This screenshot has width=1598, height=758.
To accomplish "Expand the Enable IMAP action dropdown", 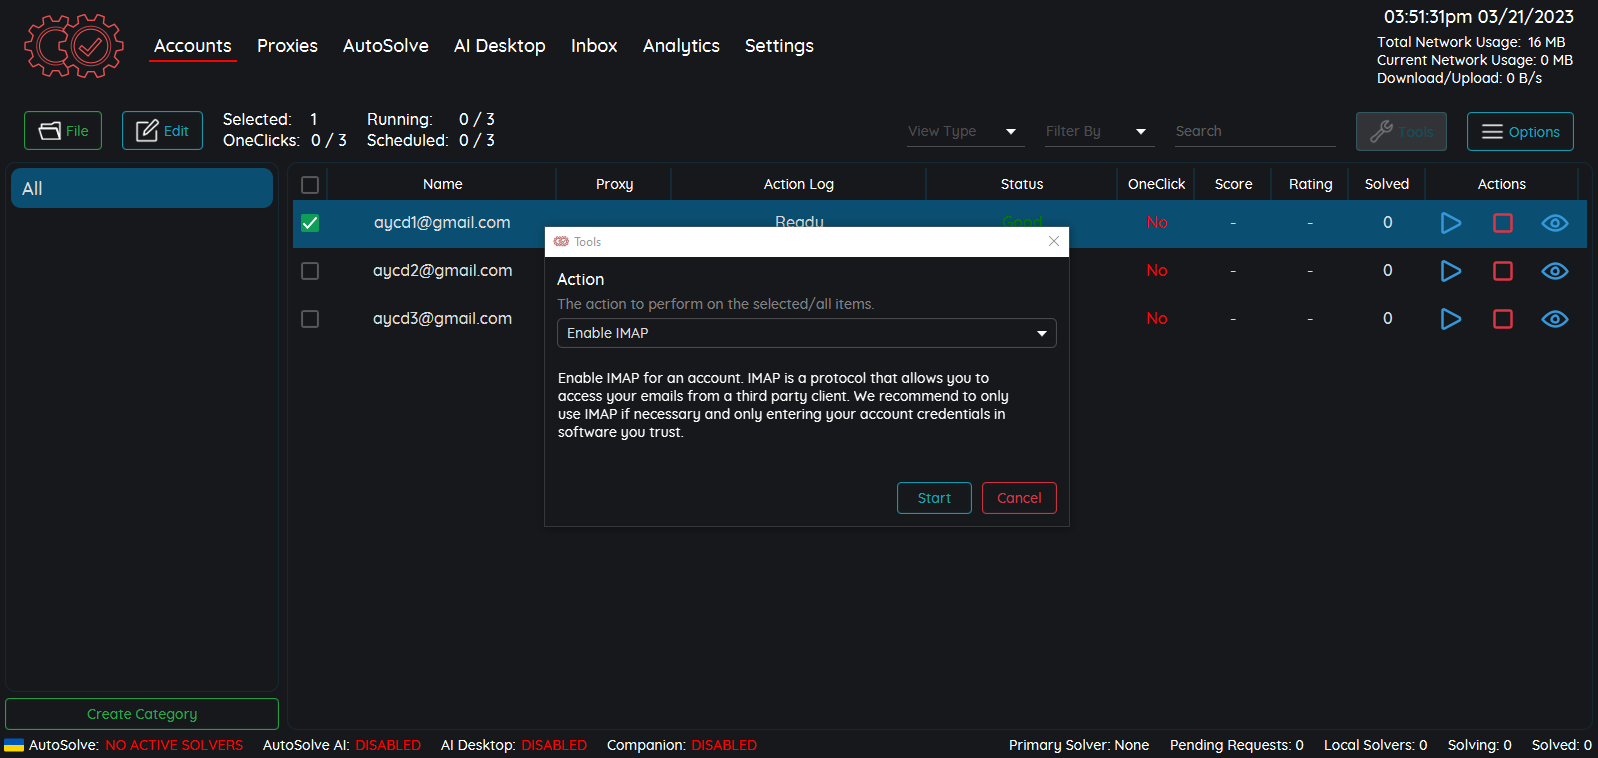I will pos(806,333).
